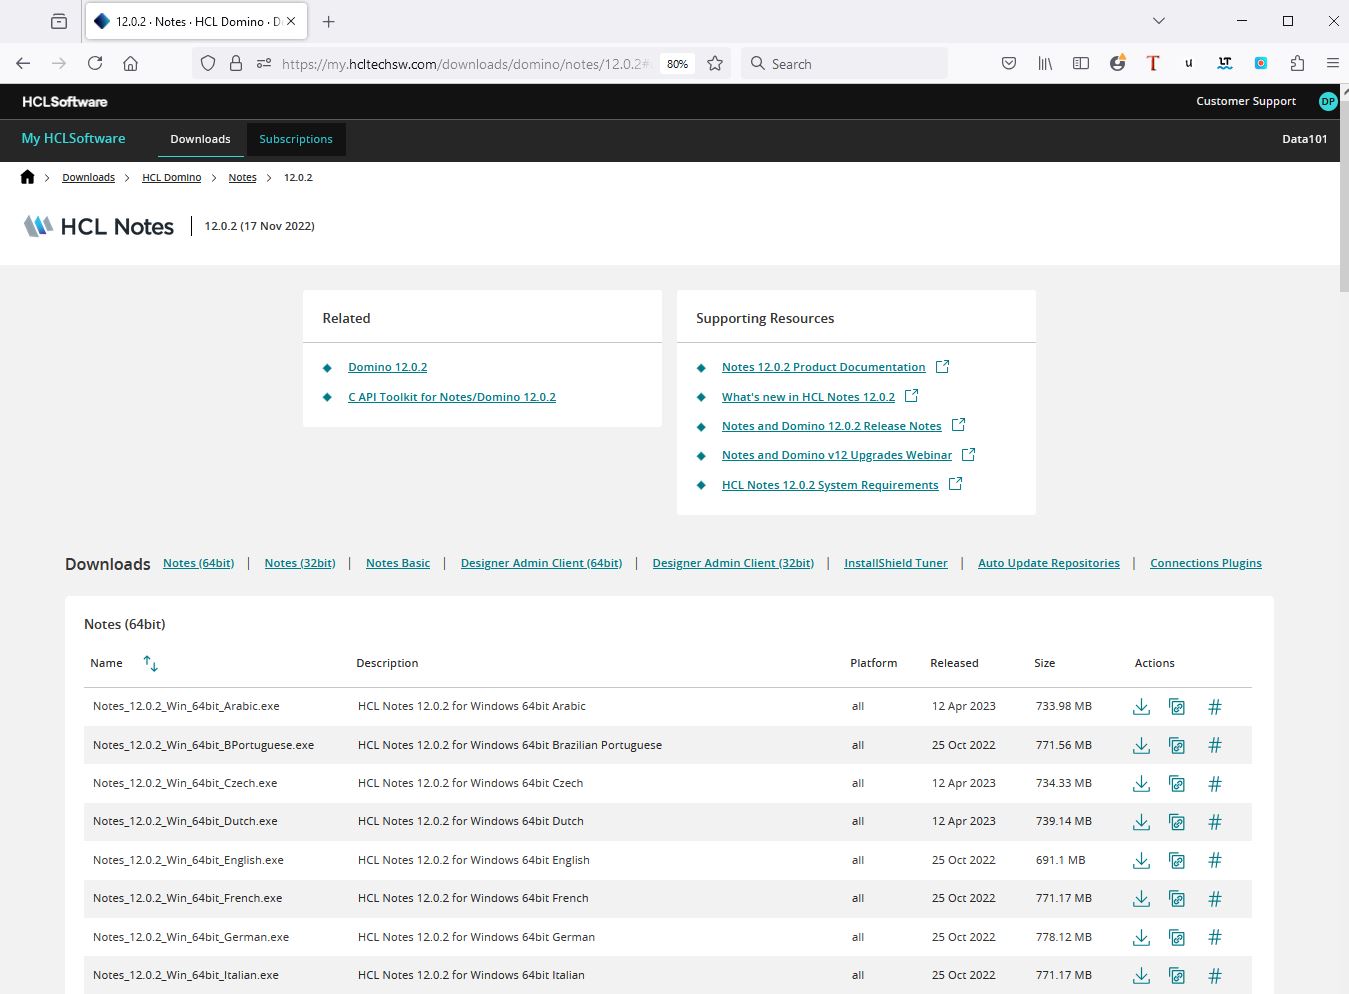Open the list-all-tabs chevron
Screen dimensions: 1349x994
point(1158,21)
